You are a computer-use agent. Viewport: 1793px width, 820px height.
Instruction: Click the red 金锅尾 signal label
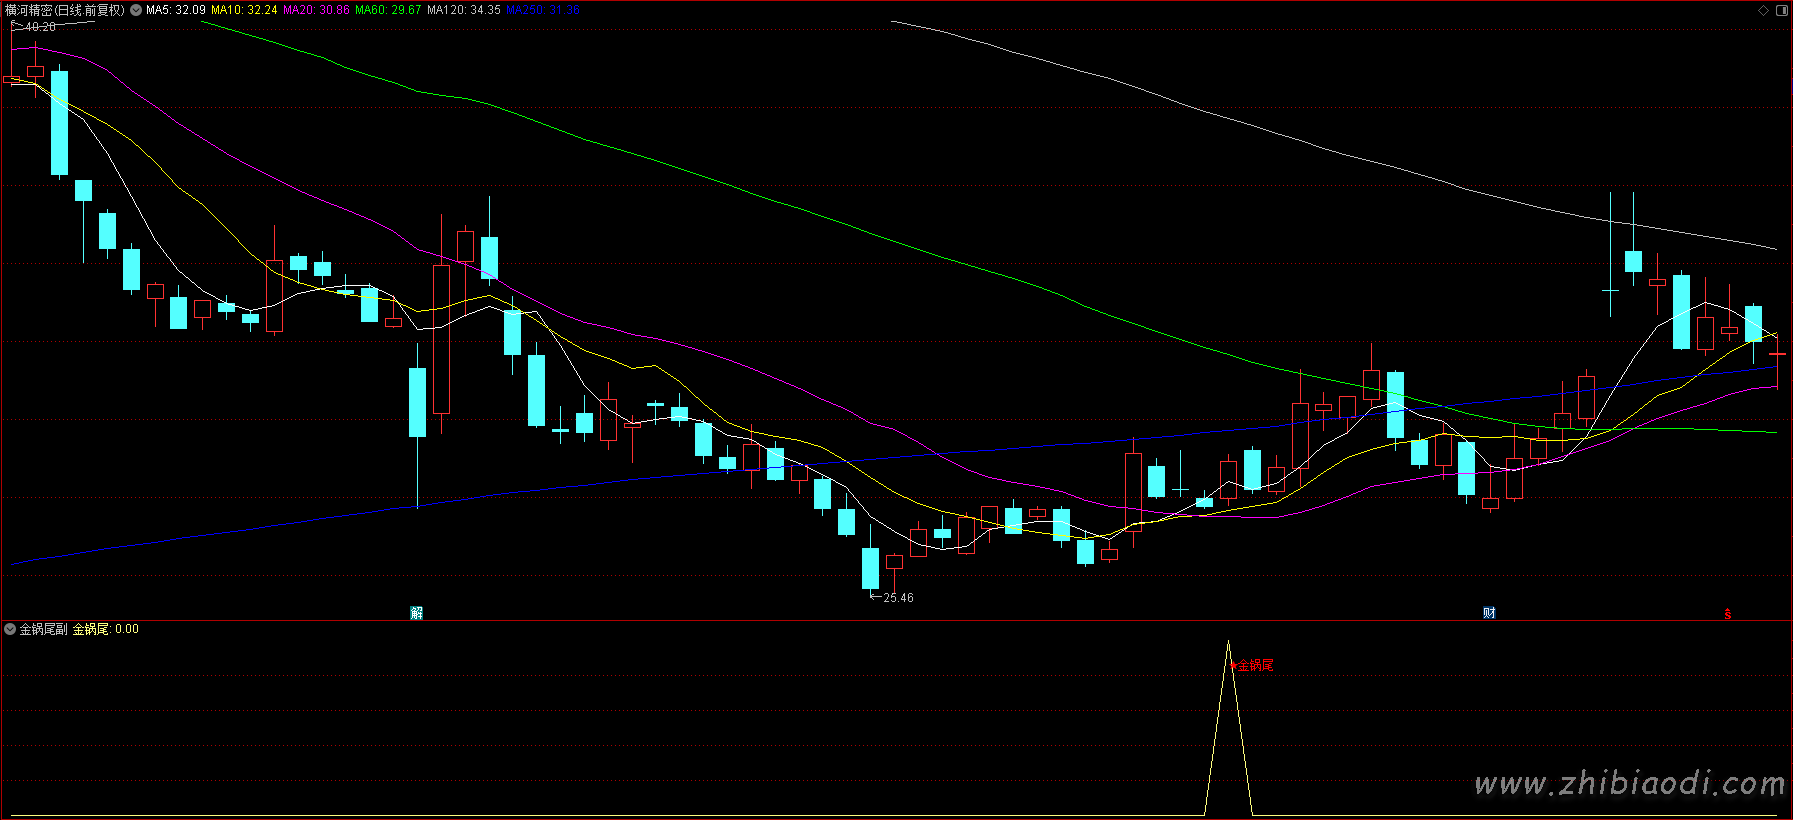[1255, 665]
